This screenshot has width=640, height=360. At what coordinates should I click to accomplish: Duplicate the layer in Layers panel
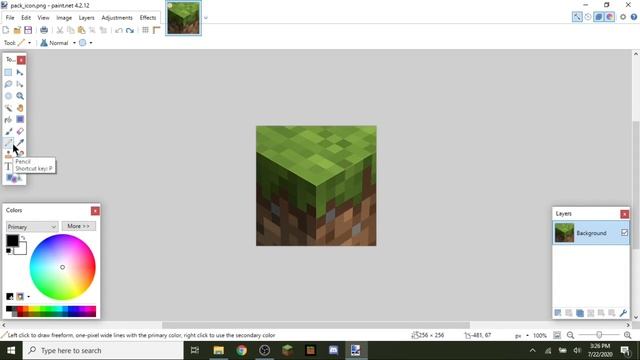pos(580,313)
